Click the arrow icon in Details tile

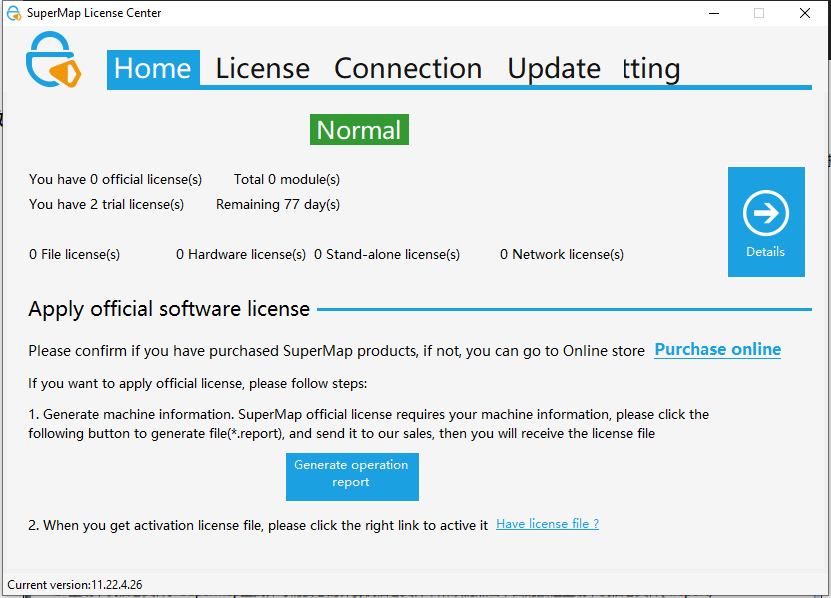766,213
